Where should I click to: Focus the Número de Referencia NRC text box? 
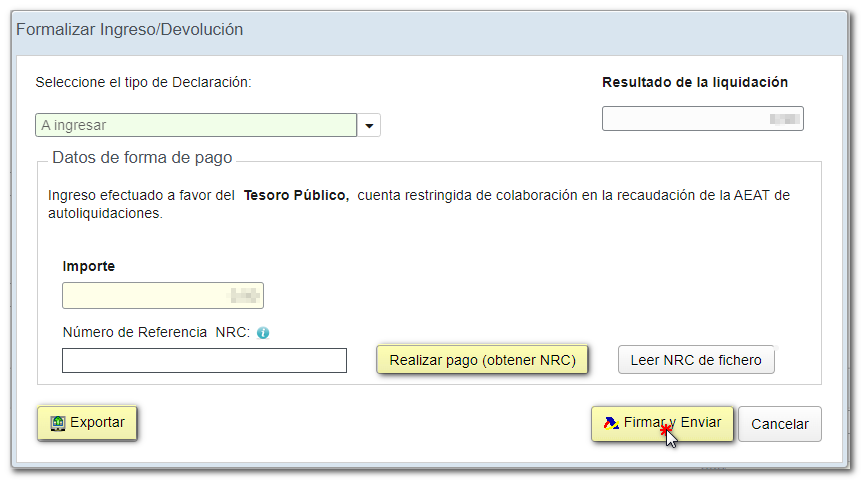pos(204,361)
